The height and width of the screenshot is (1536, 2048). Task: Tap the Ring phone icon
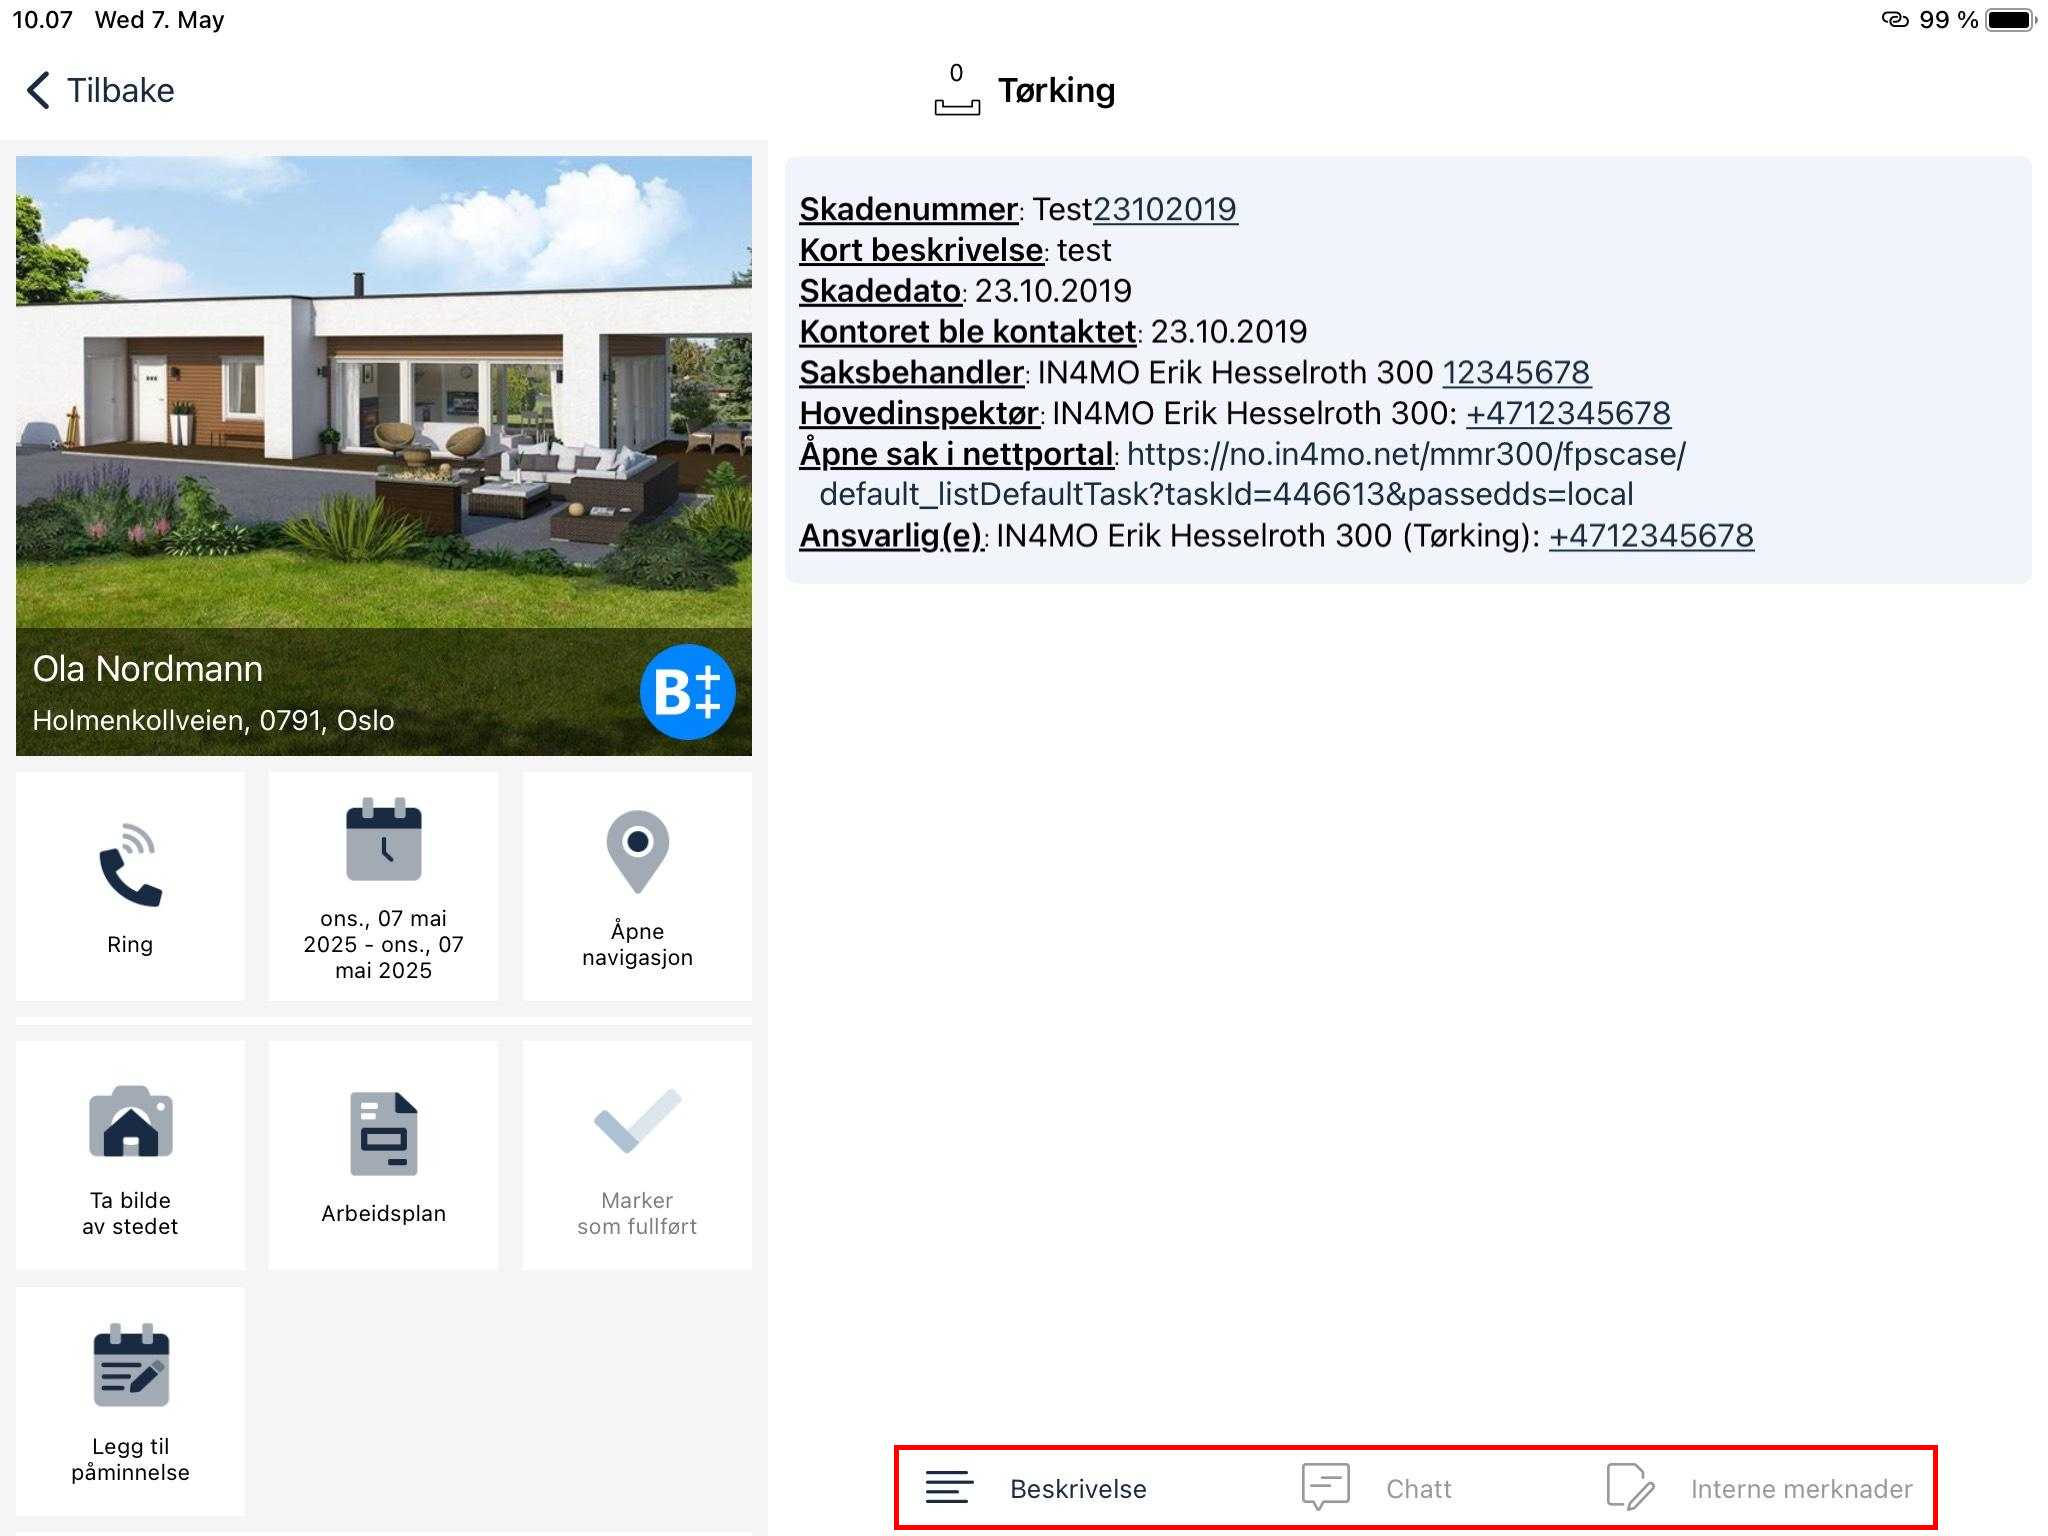130,866
